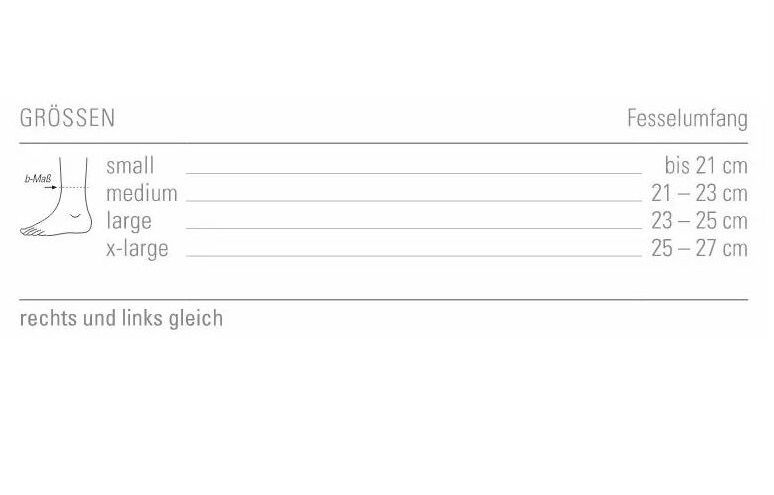Click the 21 – 23 cm value
Screen dimensions: 774x495
[x=699, y=193]
